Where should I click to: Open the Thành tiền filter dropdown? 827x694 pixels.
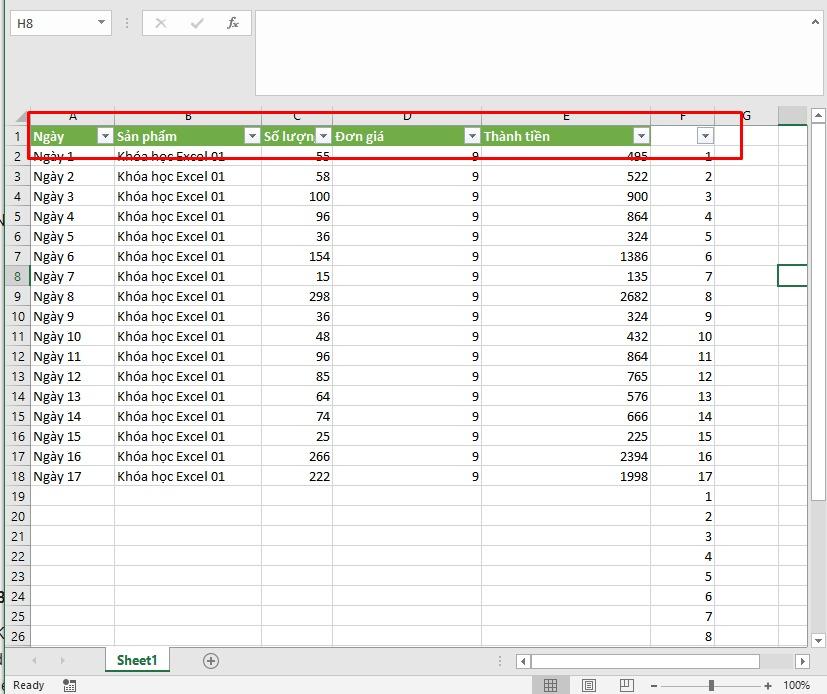coord(639,135)
